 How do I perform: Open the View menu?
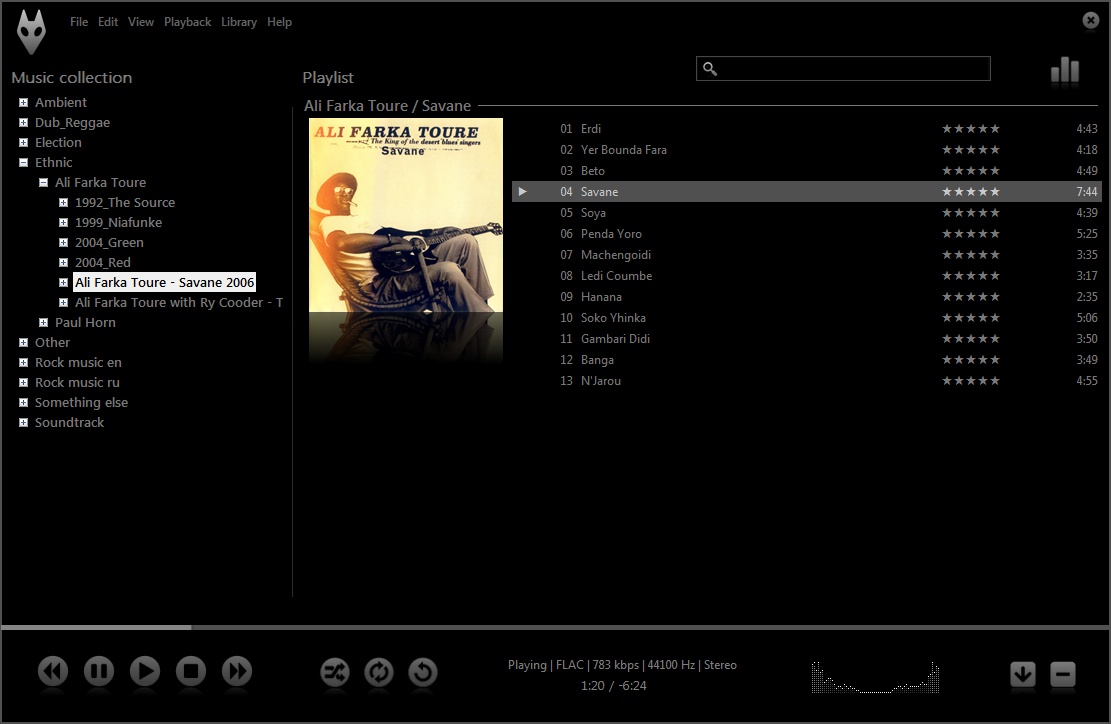tap(141, 22)
